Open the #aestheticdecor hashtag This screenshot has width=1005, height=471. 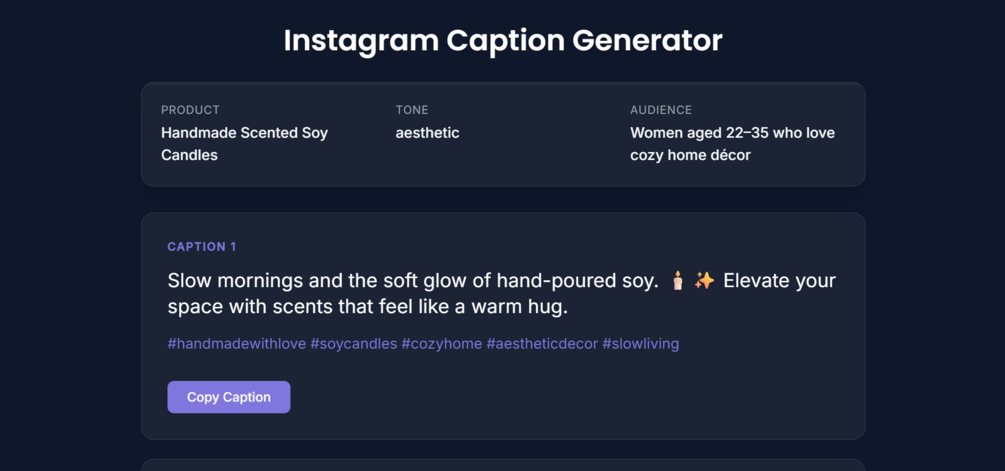(542, 344)
